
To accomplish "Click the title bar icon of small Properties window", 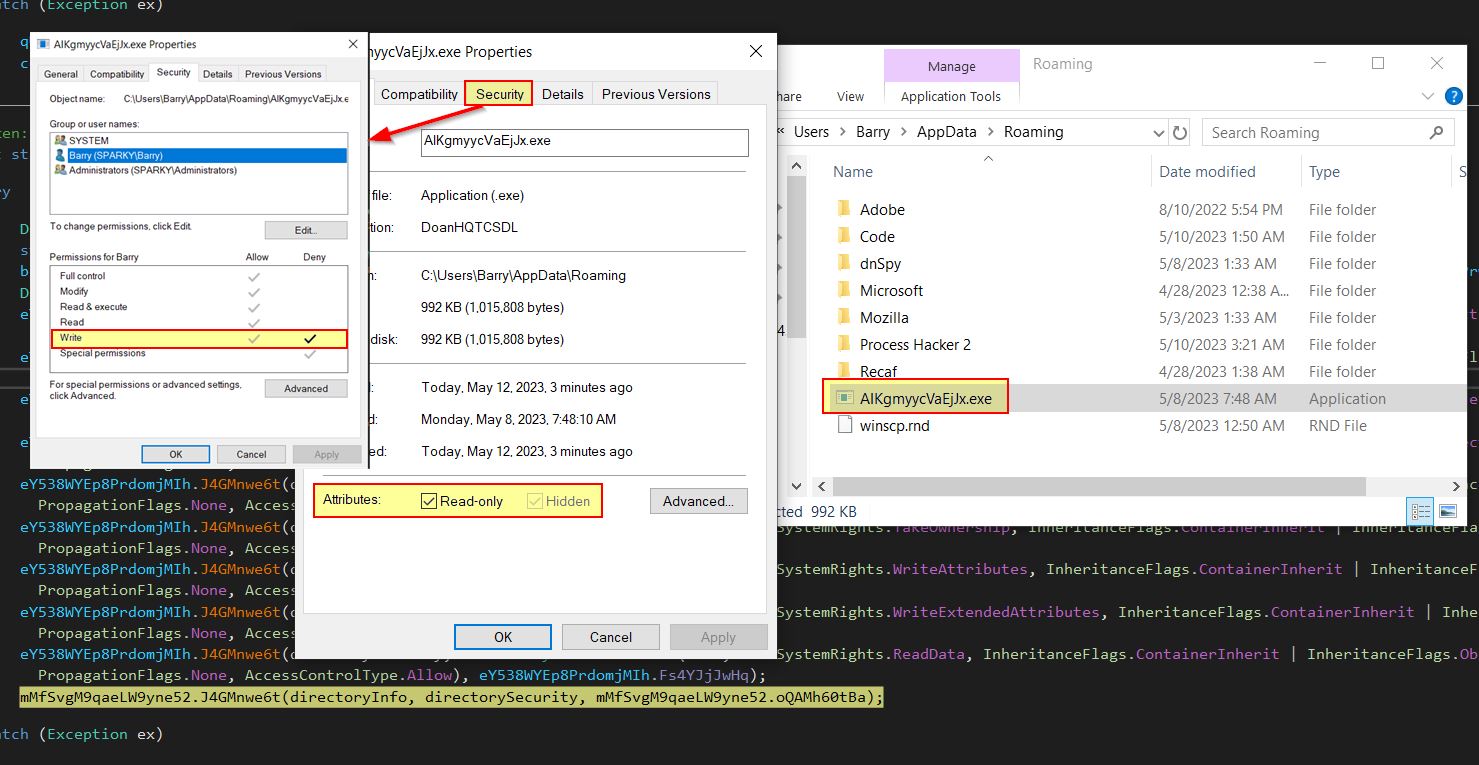I will [43, 44].
